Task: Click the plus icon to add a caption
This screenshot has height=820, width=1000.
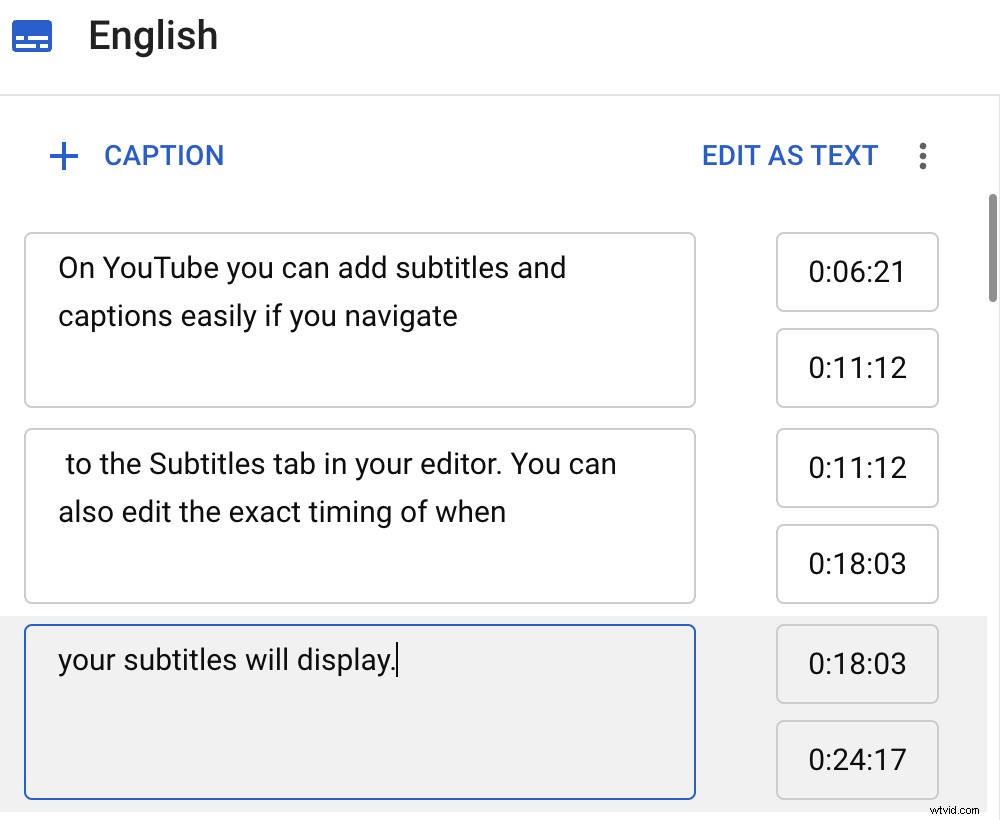Action: [x=63, y=156]
